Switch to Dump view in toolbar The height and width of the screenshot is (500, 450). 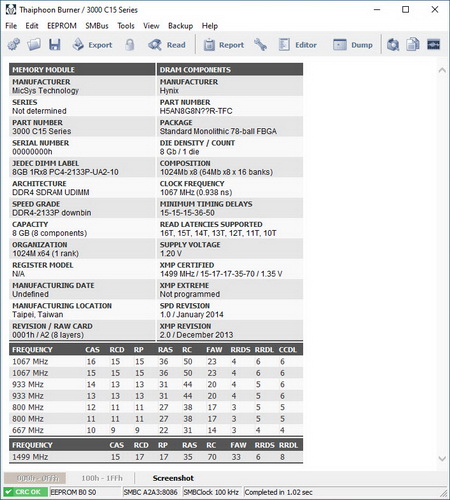[x=353, y=45]
